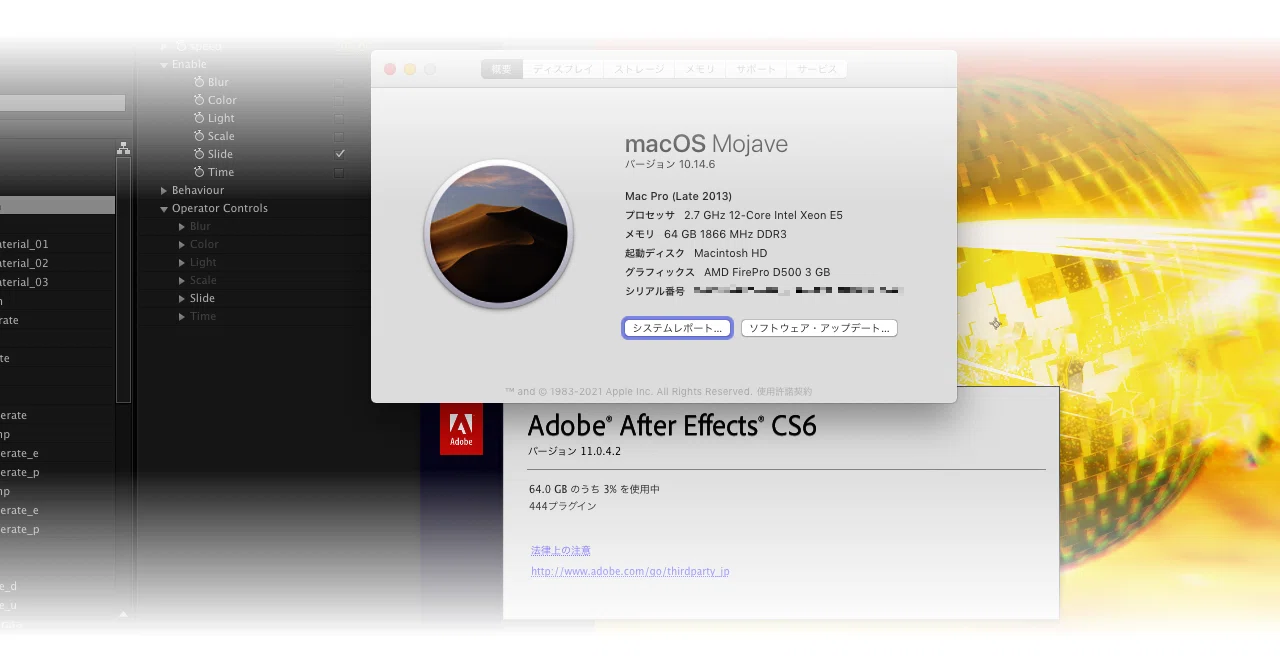Expand Slide under Operator Controls
The height and width of the screenshot is (669, 1280).
(x=182, y=298)
